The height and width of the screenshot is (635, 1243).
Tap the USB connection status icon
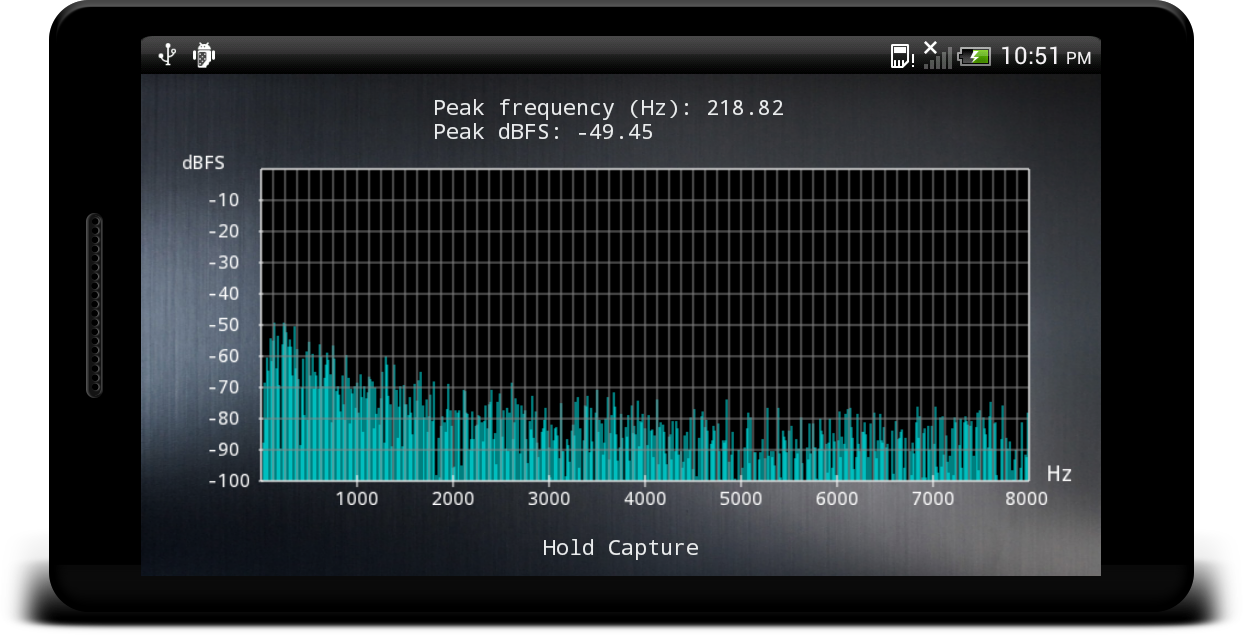pyautogui.click(x=168, y=55)
